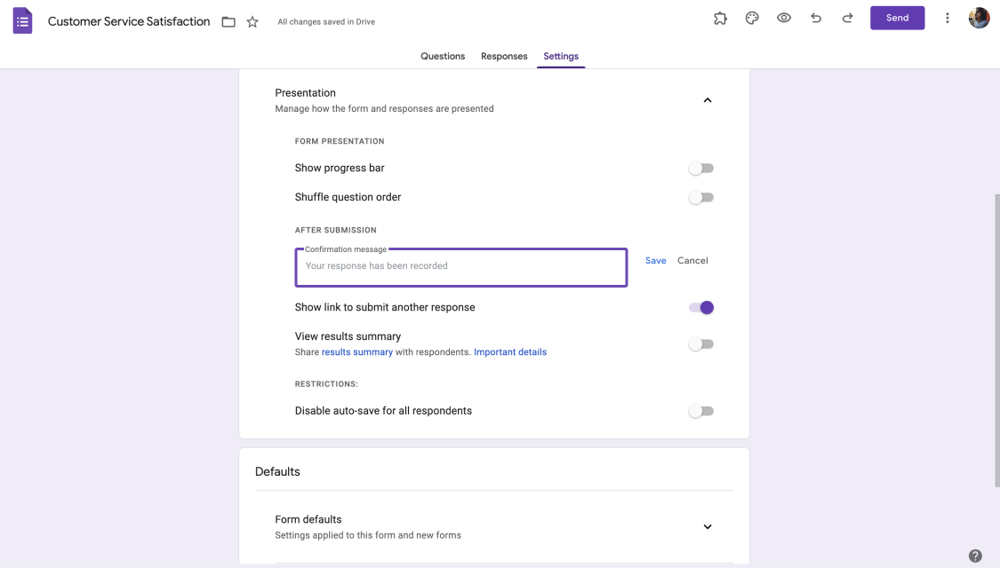The width and height of the screenshot is (1000, 568).
Task: Star the Customer Service Satisfaction form
Action: tap(253, 22)
